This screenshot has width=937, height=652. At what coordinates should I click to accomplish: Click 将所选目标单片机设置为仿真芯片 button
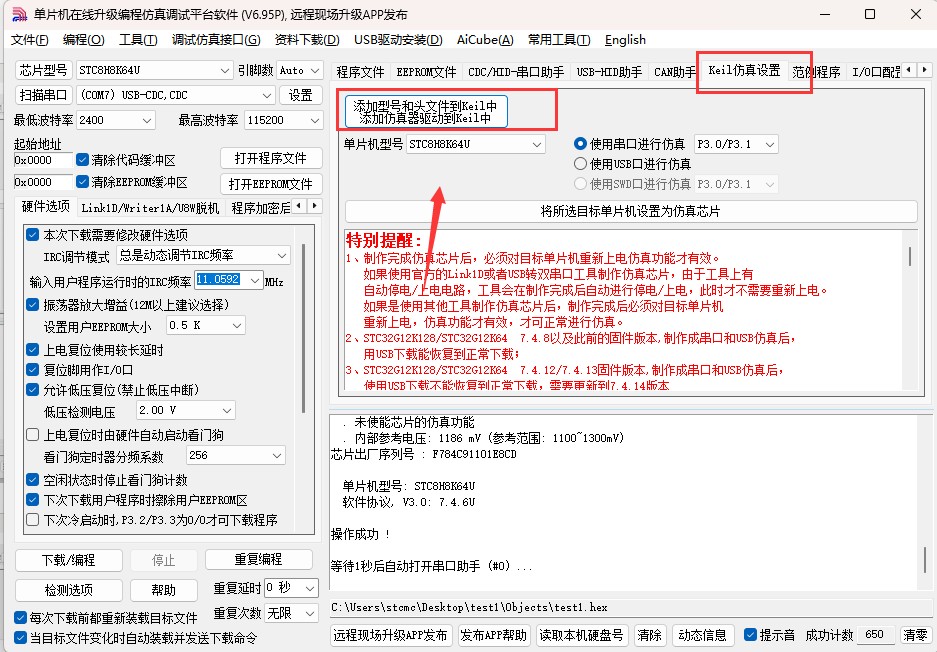pos(630,212)
